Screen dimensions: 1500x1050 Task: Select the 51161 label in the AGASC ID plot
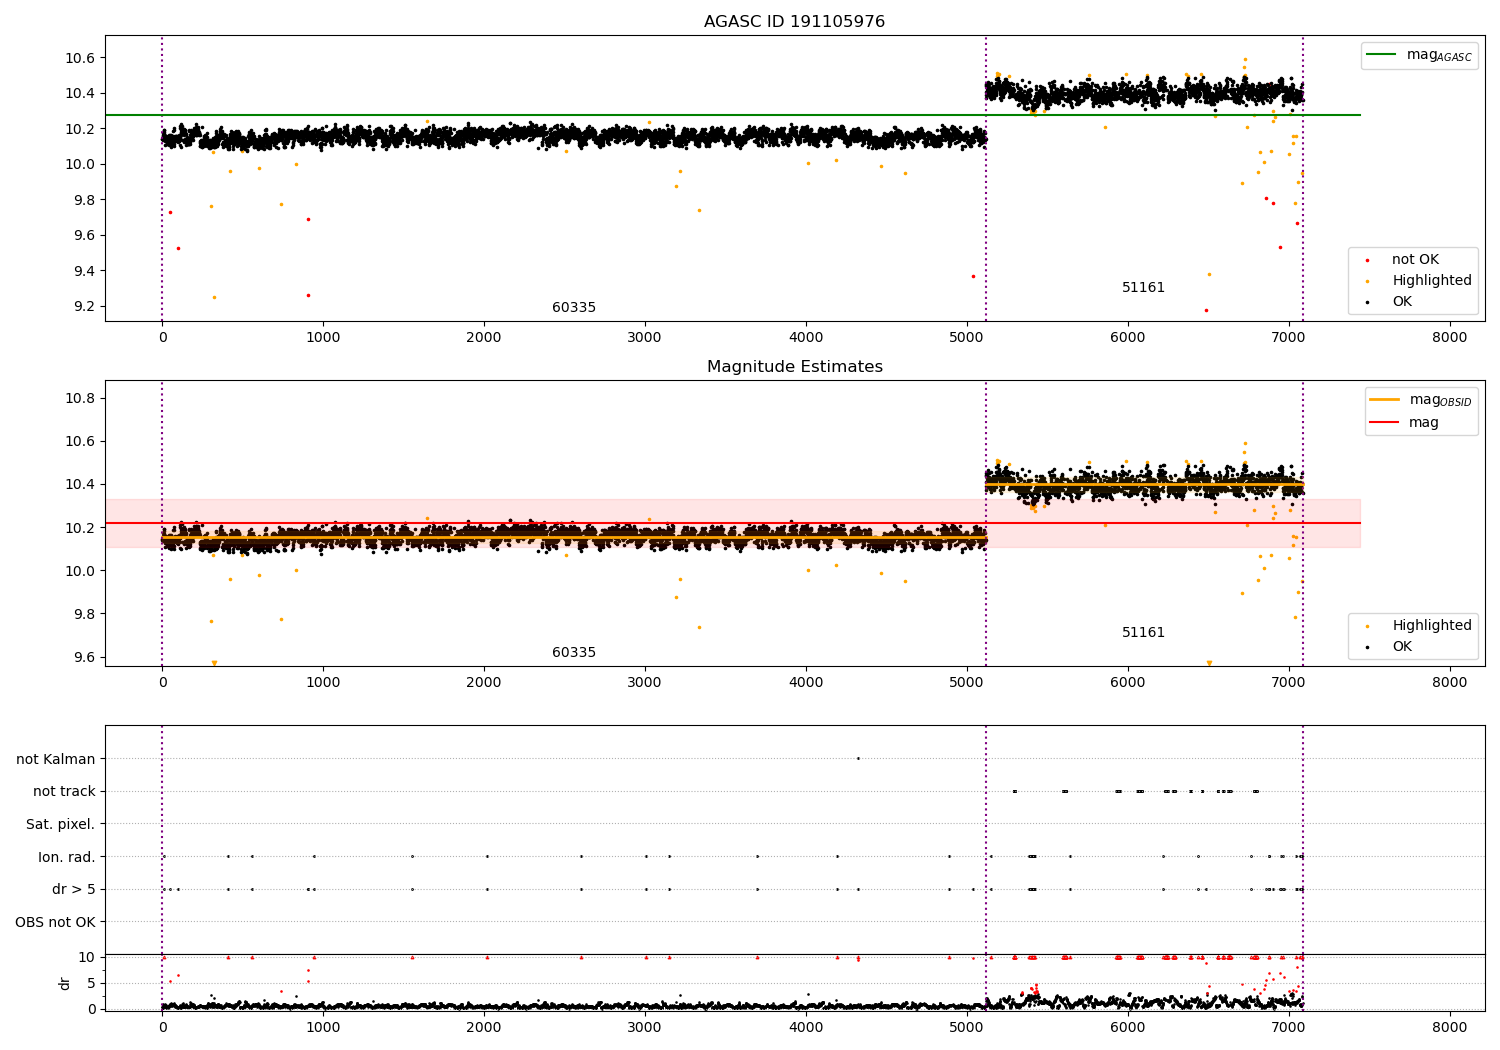click(1143, 288)
